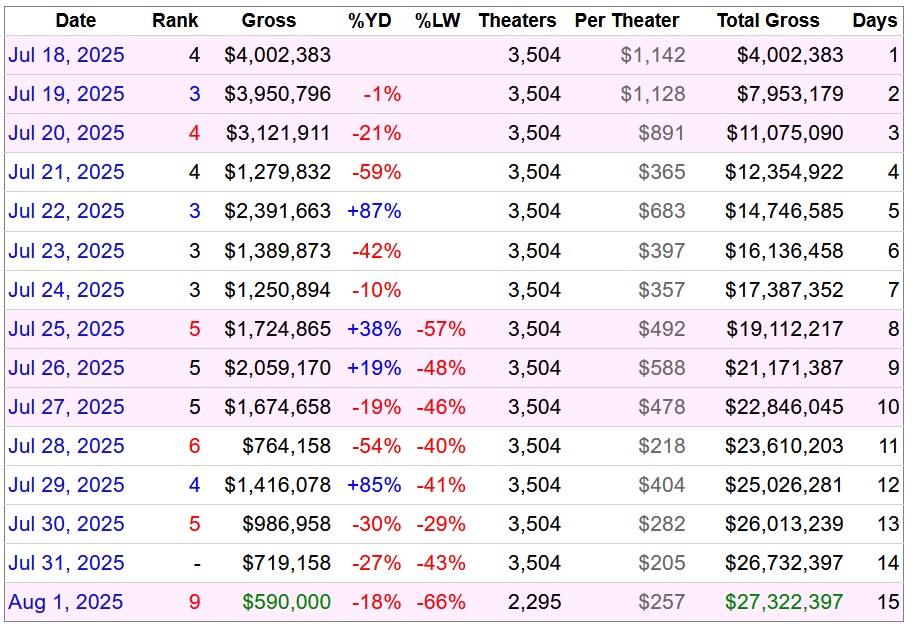Open the Jul 29, 2025 date link
The height and width of the screenshot is (632, 914).
66,486
